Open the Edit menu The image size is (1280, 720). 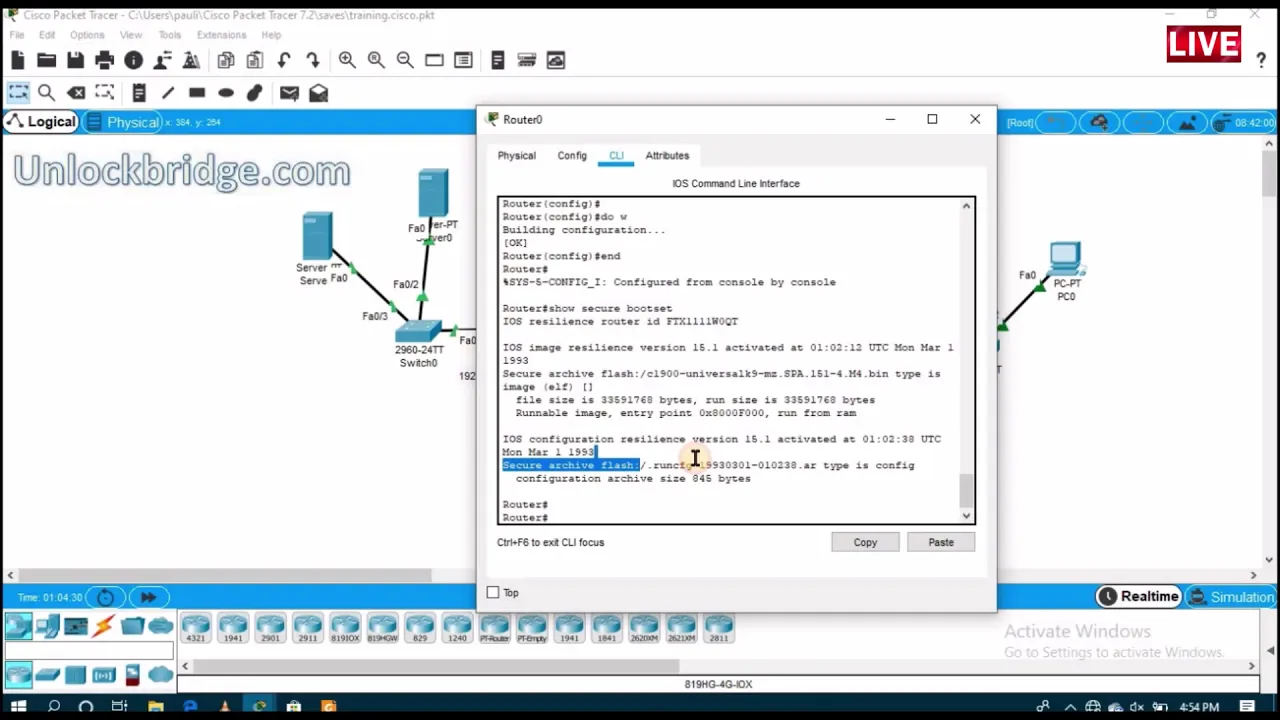pyautogui.click(x=47, y=35)
